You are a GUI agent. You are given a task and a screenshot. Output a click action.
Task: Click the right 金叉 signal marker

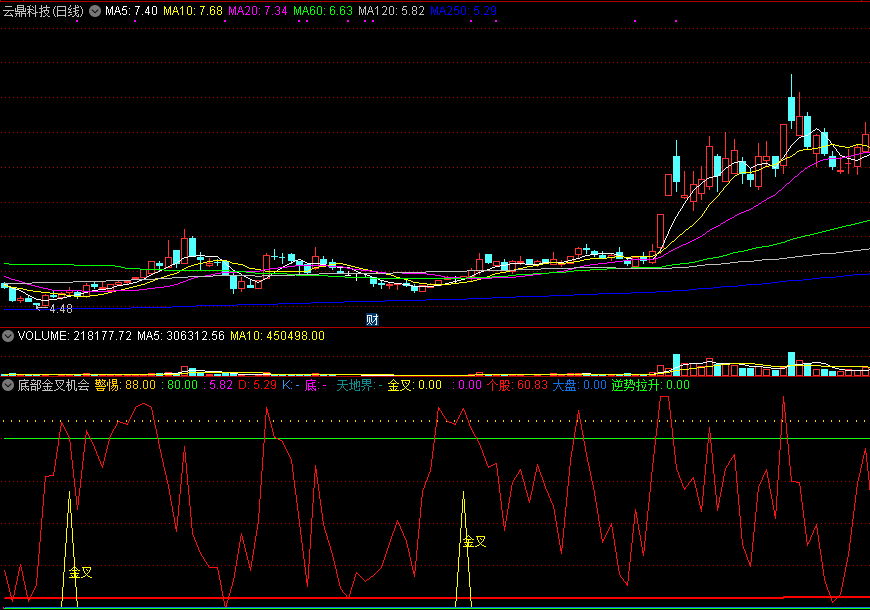click(474, 541)
